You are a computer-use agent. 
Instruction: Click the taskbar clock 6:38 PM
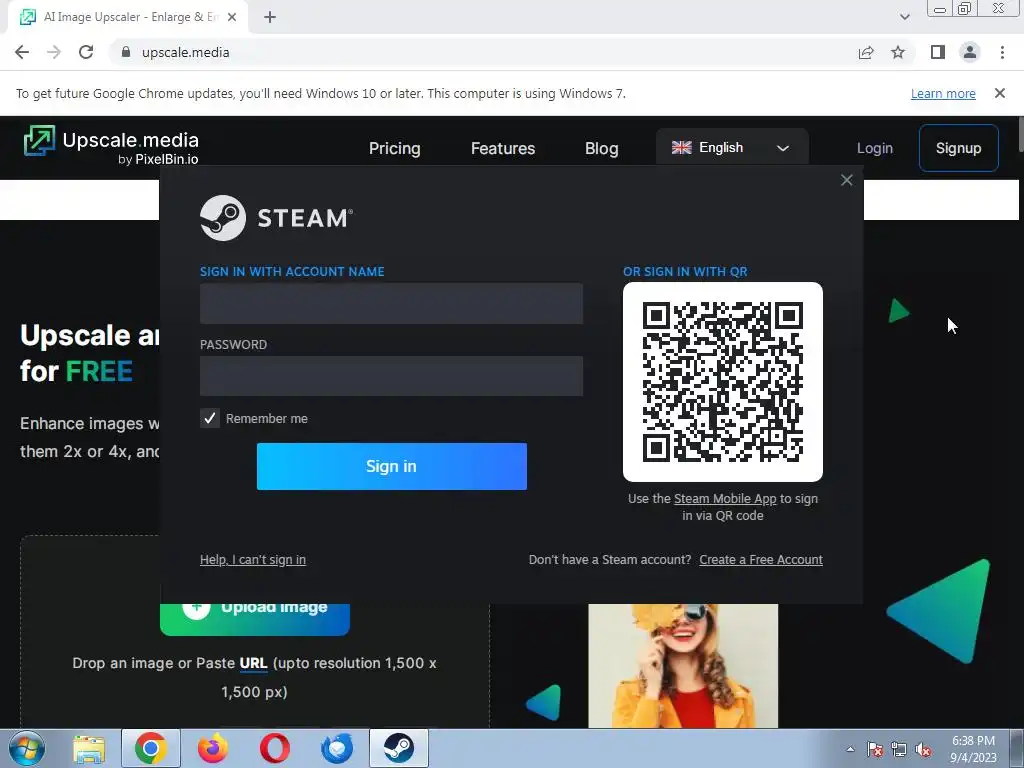pyautogui.click(x=974, y=741)
